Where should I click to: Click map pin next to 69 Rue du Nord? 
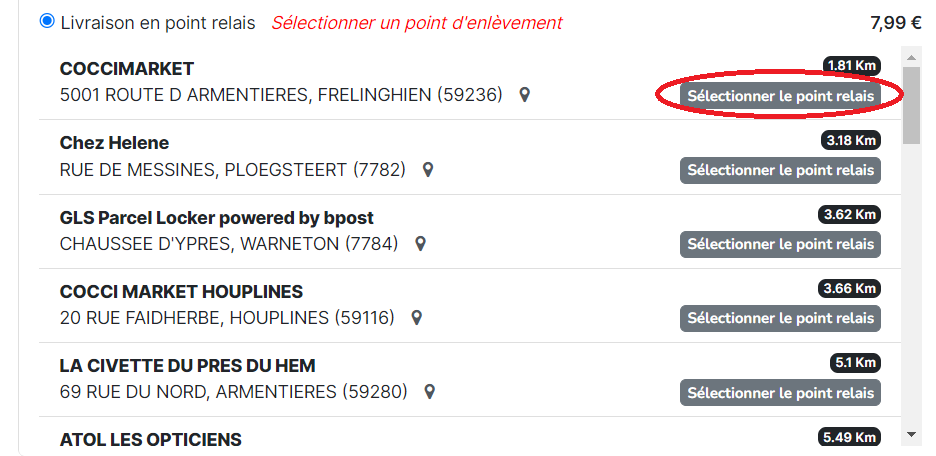click(x=429, y=392)
